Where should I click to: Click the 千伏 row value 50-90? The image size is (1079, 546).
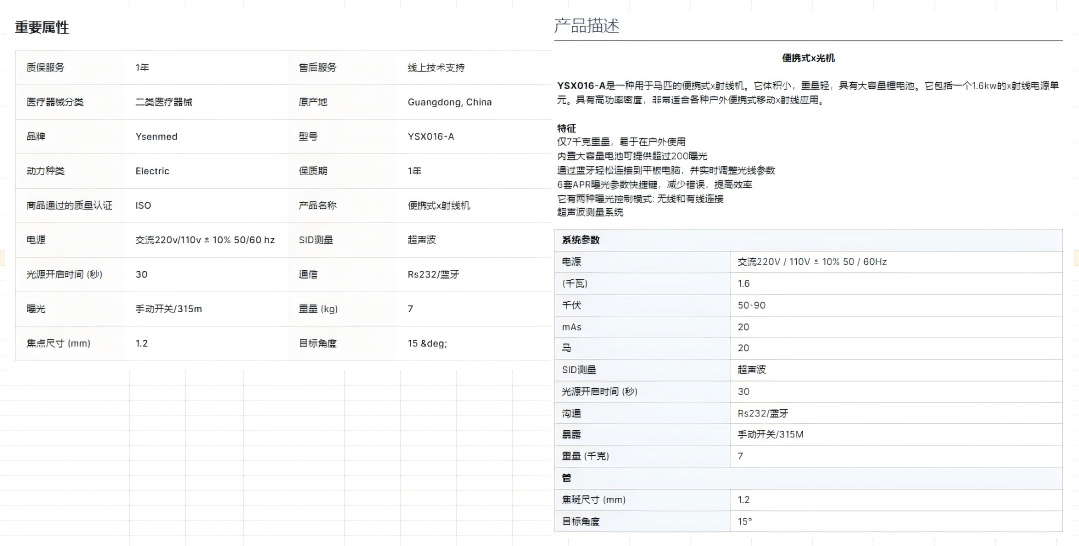point(751,305)
